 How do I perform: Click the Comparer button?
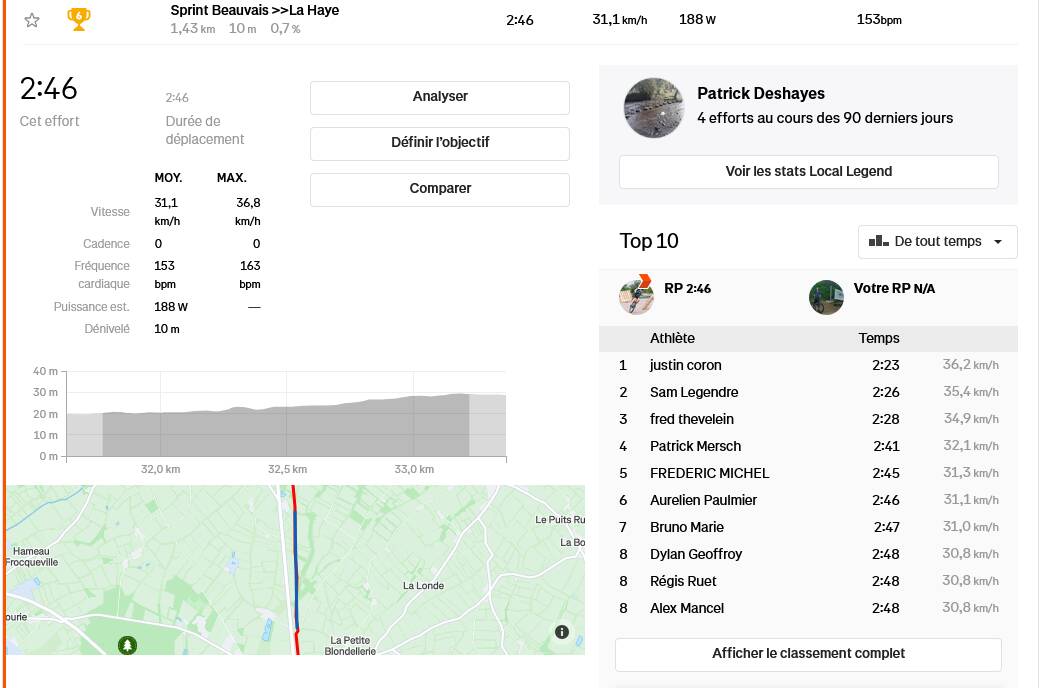pos(440,189)
